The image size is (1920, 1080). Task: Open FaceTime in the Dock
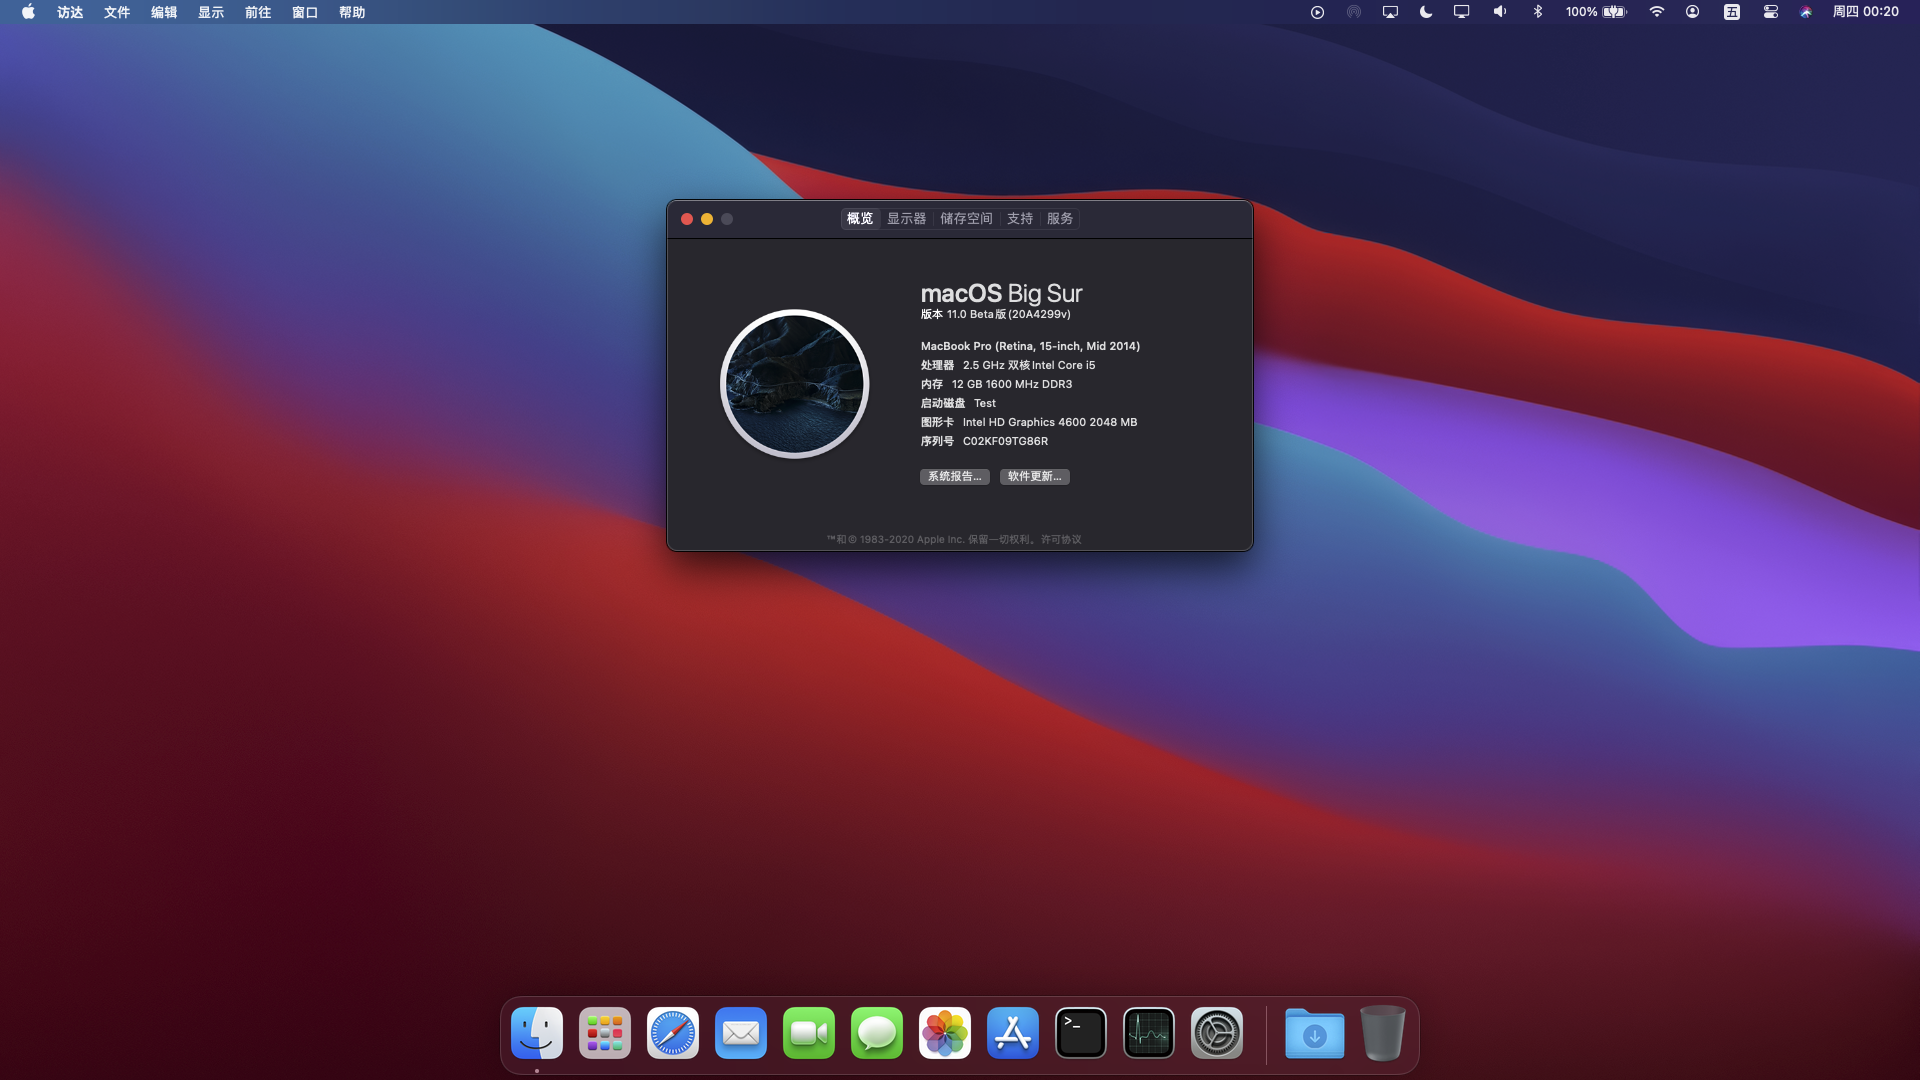coord(809,1033)
